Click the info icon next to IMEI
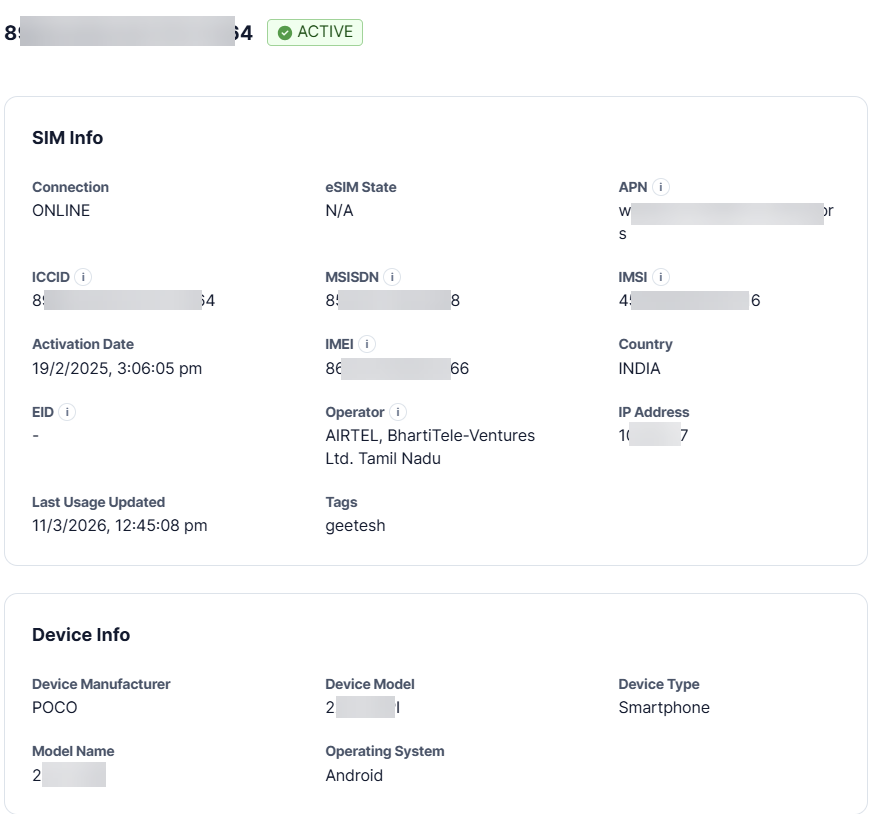 pyautogui.click(x=367, y=344)
